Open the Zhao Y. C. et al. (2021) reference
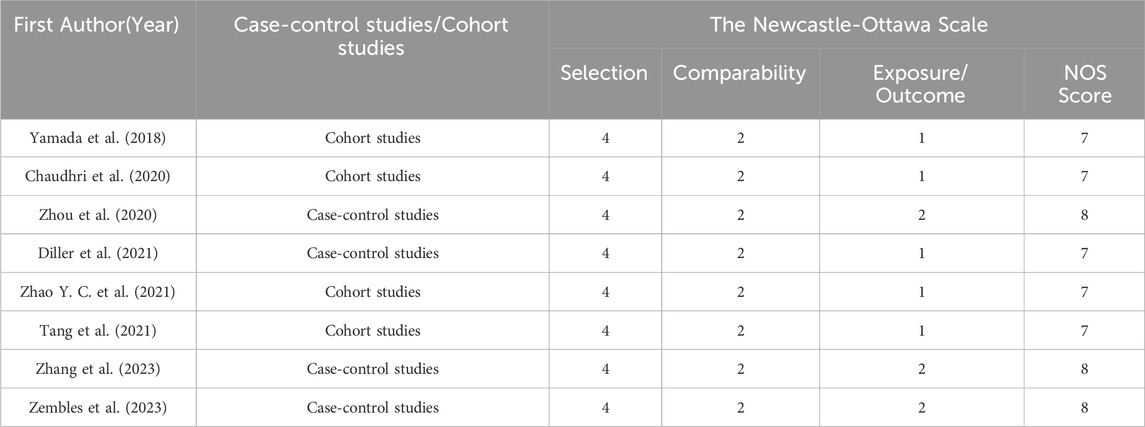Viewport: 1145px width, 427px height. pos(97,292)
